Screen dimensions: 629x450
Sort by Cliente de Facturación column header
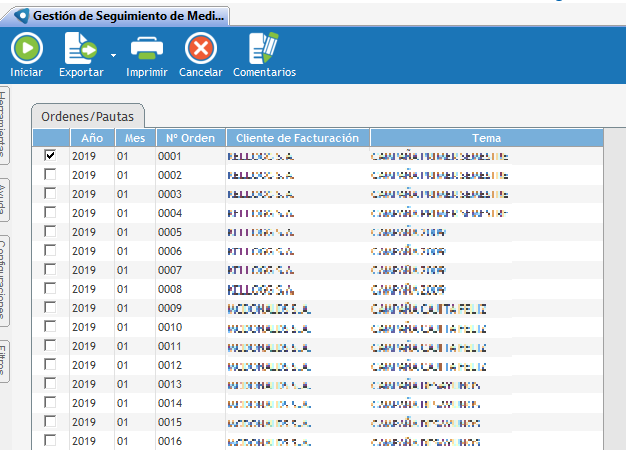click(x=298, y=138)
